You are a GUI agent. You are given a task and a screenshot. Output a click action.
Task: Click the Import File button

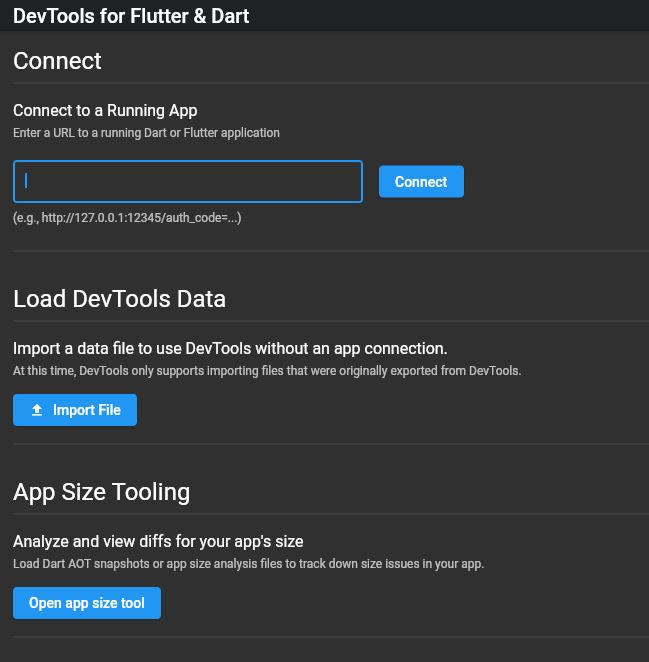pos(75,410)
